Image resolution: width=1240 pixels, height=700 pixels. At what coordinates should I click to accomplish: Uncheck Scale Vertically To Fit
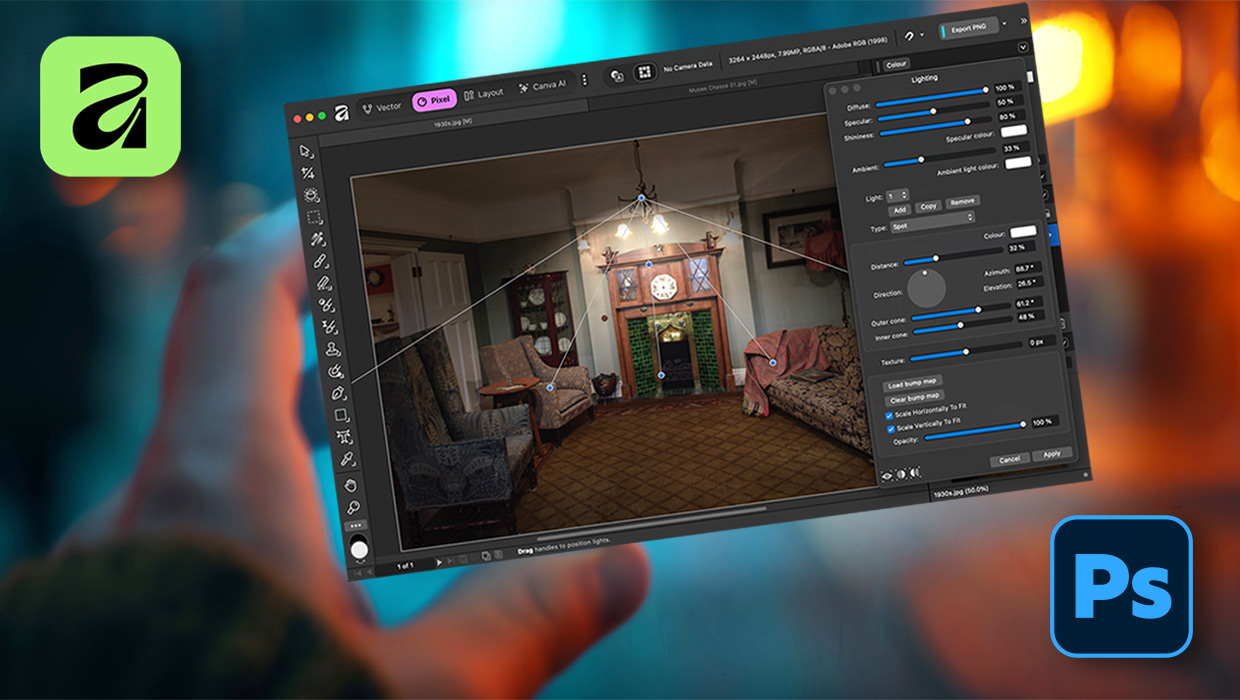tap(891, 428)
